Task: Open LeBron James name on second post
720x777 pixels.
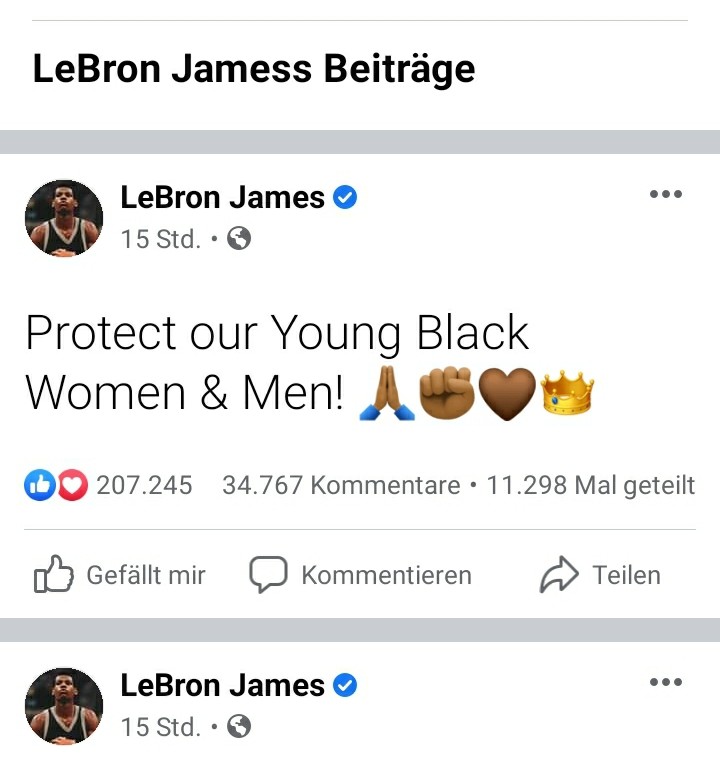Action: [x=222, y=685]
